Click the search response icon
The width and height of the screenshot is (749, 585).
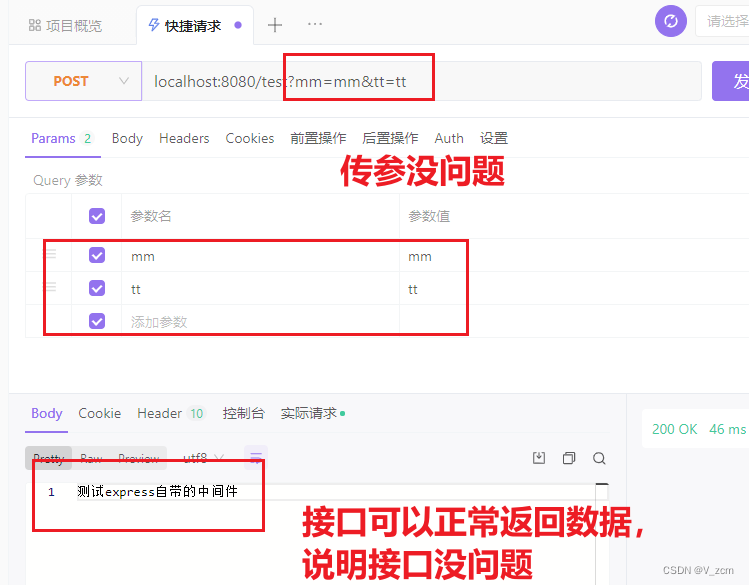pos(599,458)
